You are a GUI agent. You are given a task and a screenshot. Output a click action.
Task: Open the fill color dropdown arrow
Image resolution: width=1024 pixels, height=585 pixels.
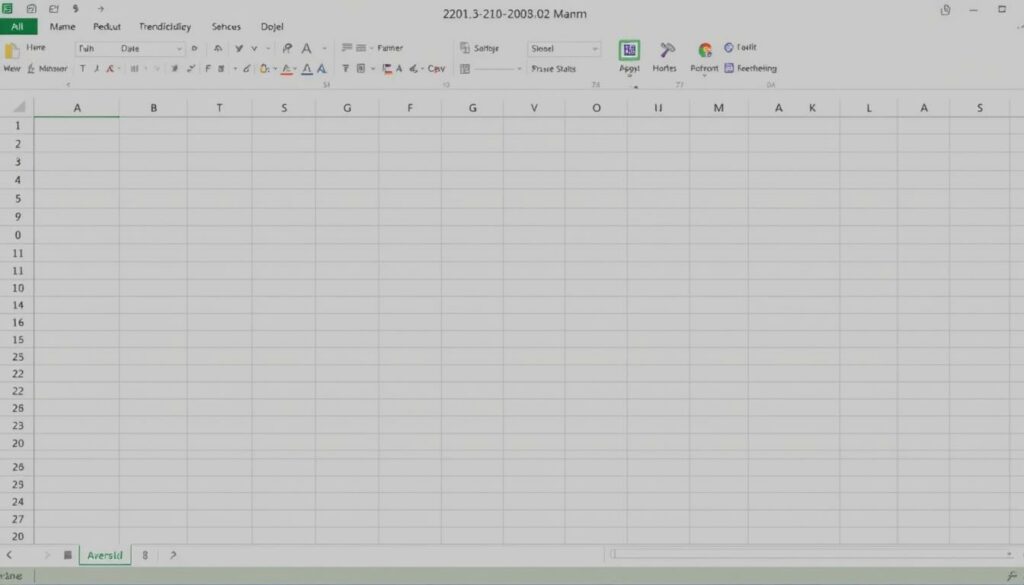pyautogui.click(x=275, y=69)
